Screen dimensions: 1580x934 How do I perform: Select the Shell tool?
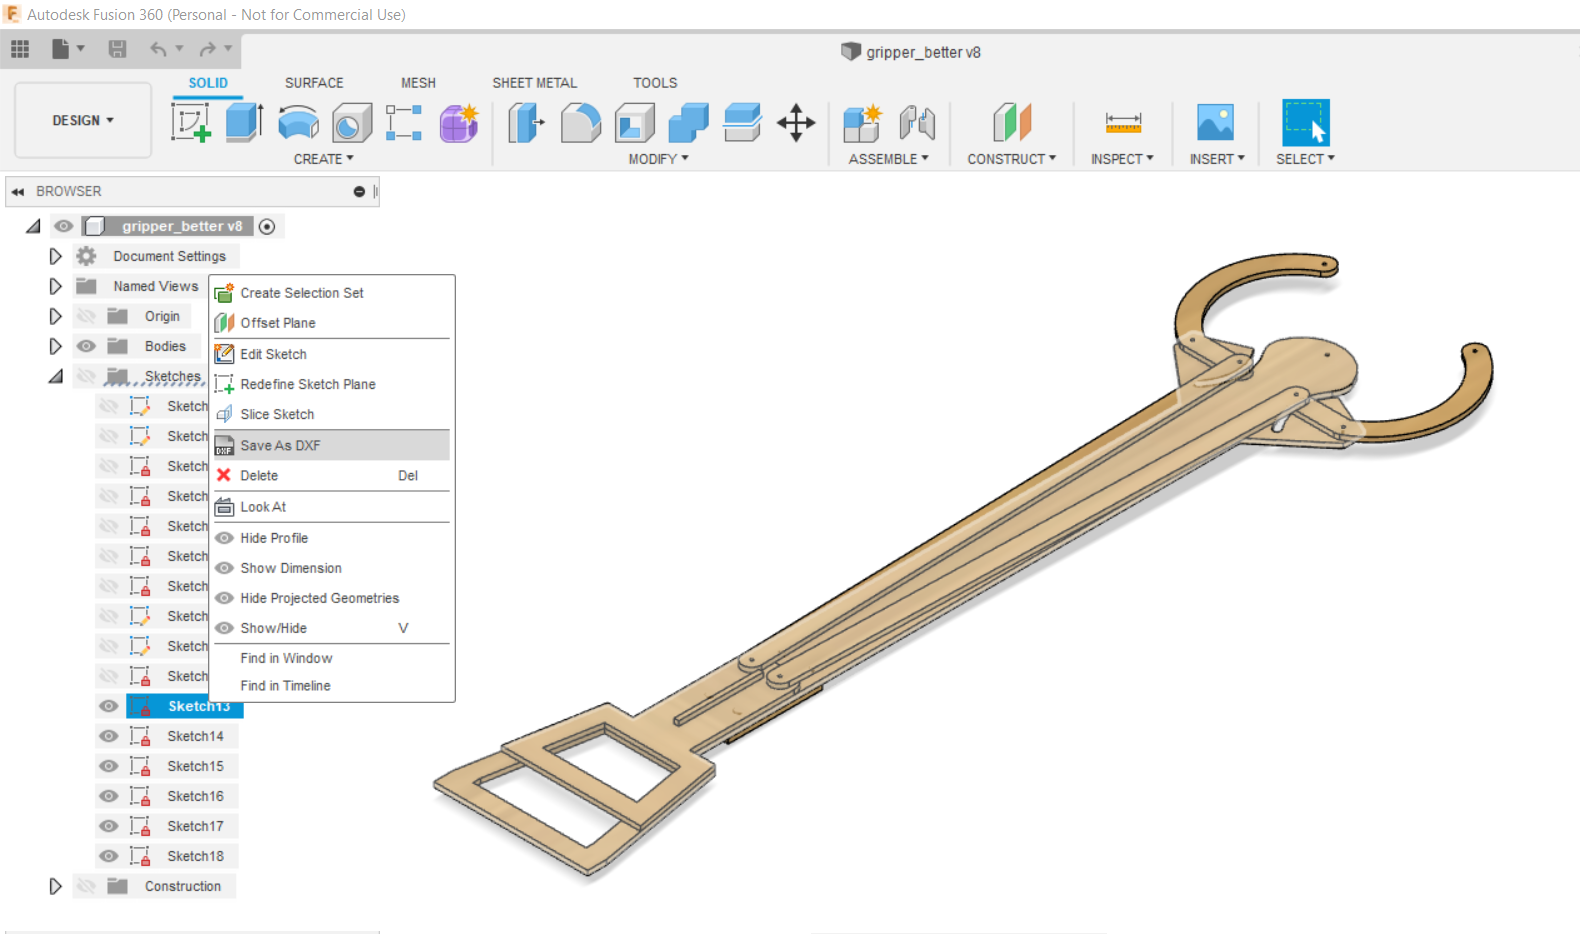point(634,123)
